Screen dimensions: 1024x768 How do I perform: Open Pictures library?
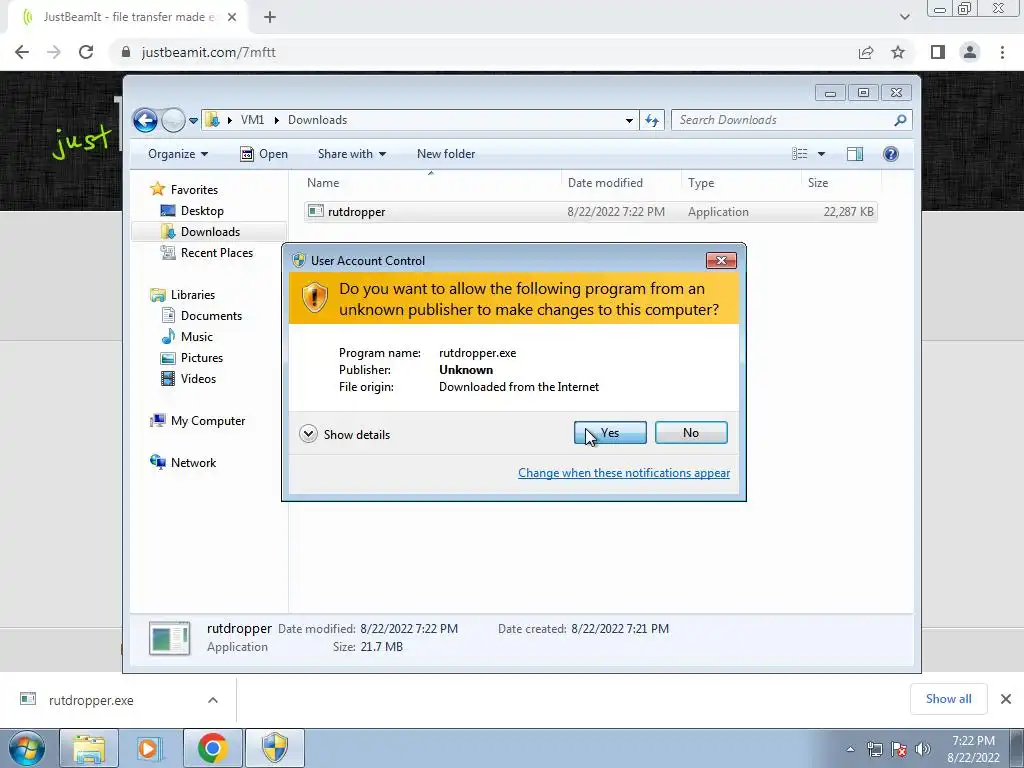(x=201, y=358)
